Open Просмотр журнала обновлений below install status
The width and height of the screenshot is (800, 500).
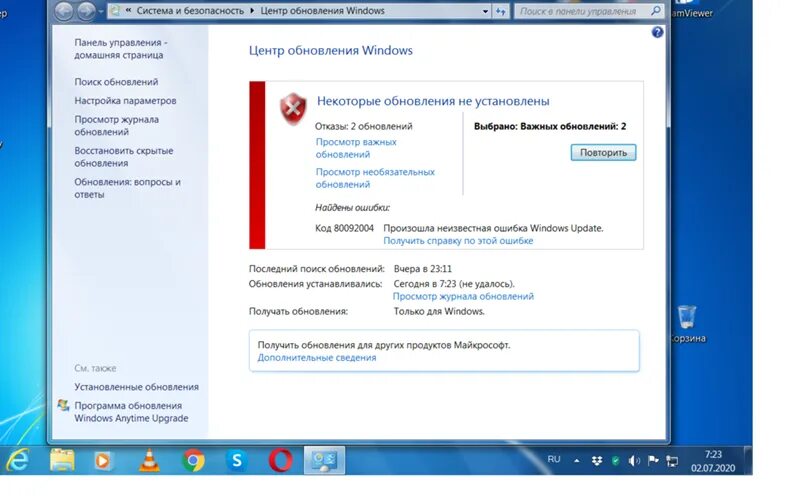[463, 296]
